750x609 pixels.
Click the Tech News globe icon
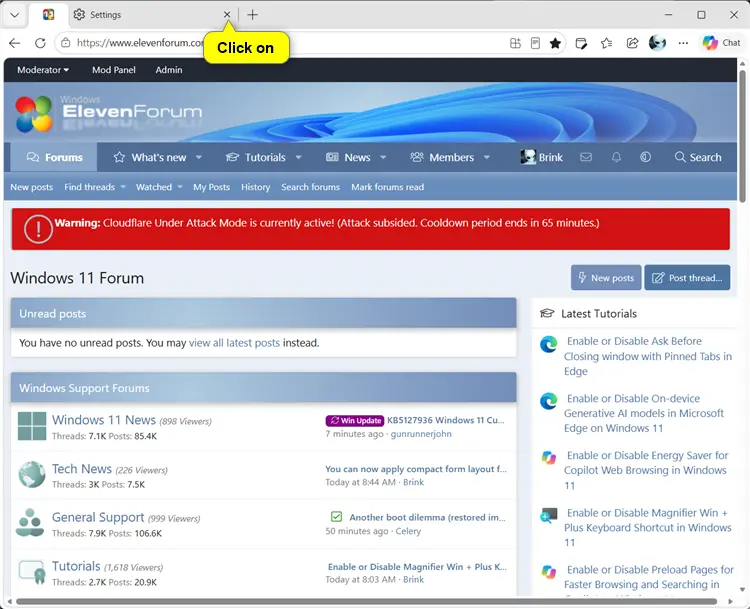[32, 475]
